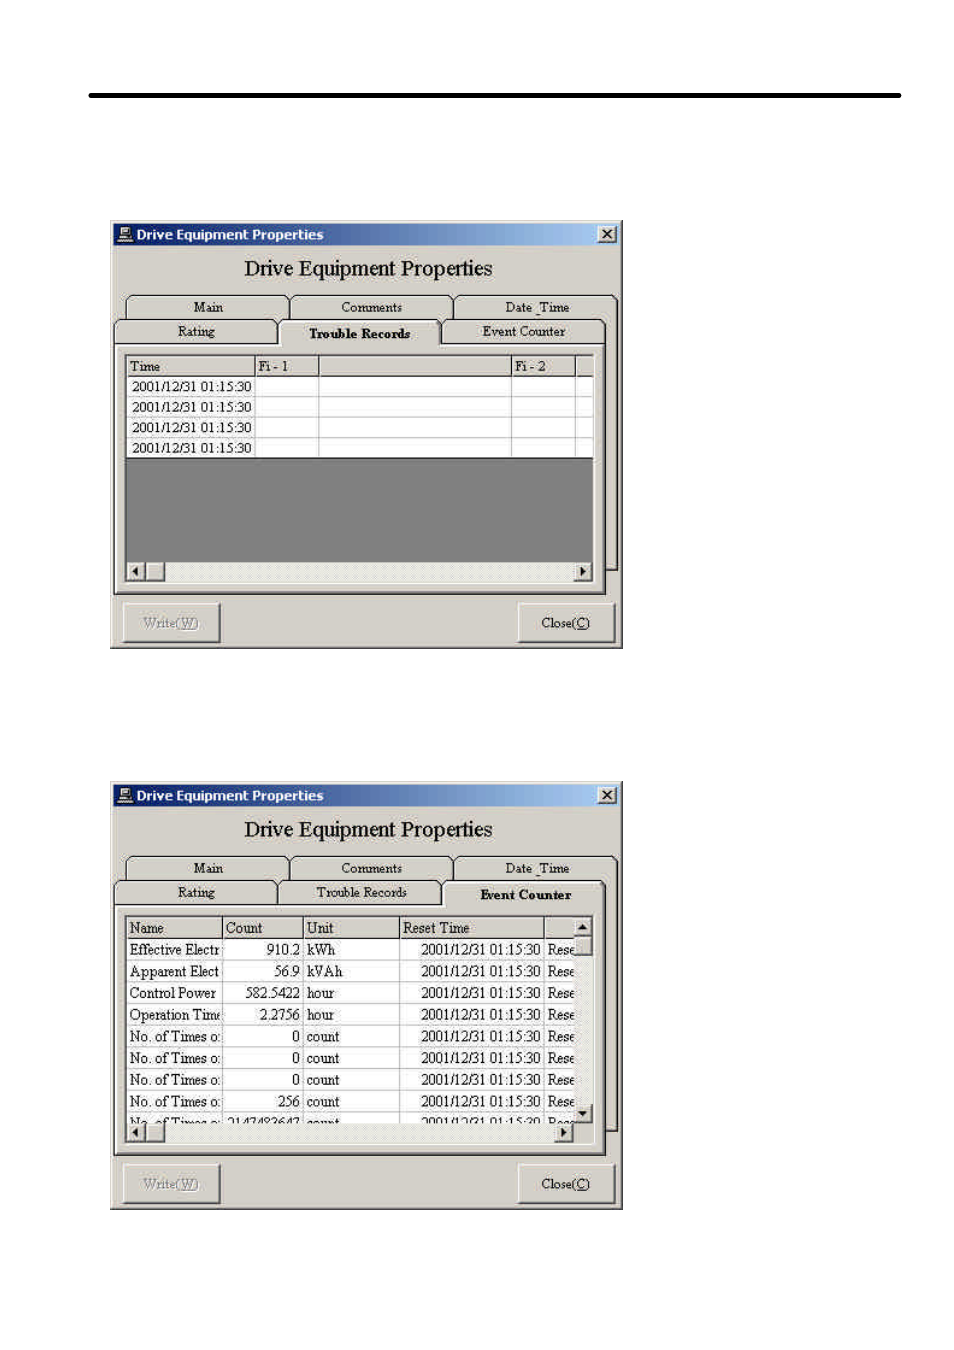954x1350 pixels.
Task: Select second trouble record time entry
Action: click(191, 407)
